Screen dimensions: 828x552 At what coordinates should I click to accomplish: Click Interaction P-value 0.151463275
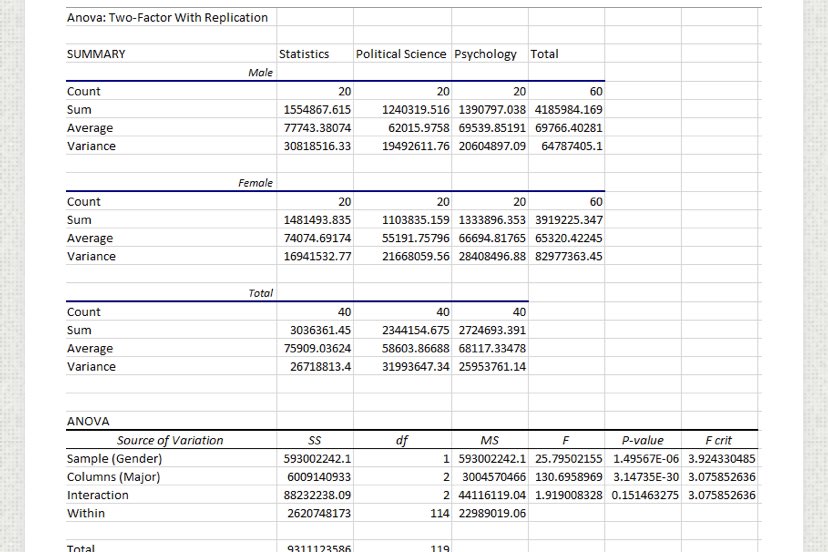click(645, 495)
